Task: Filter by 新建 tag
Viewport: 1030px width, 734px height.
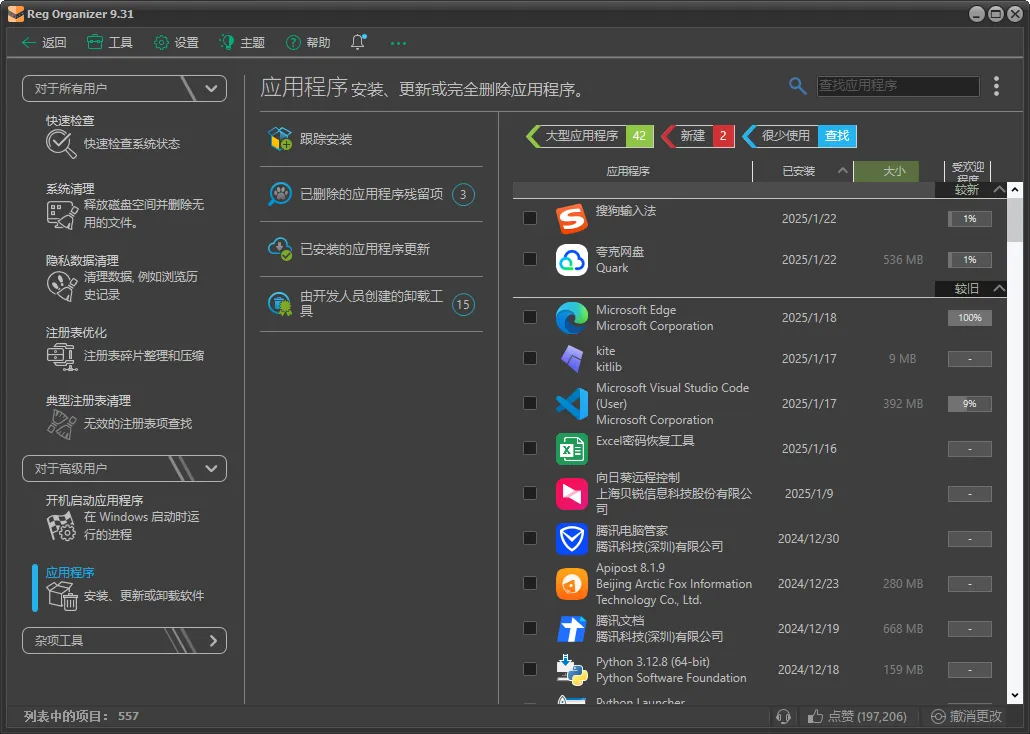Action: coord(698,136)
